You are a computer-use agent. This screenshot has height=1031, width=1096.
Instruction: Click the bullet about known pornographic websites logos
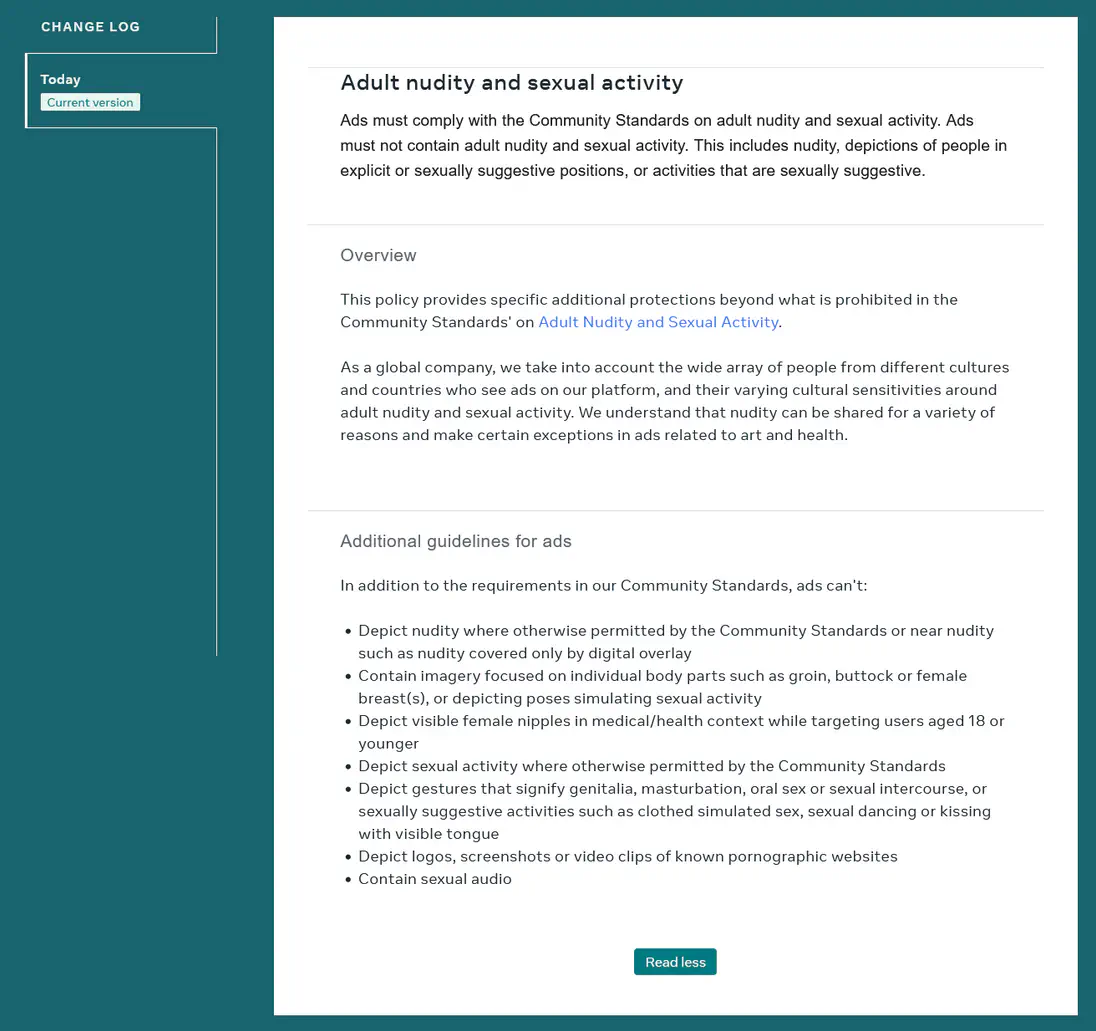[627, 856]
